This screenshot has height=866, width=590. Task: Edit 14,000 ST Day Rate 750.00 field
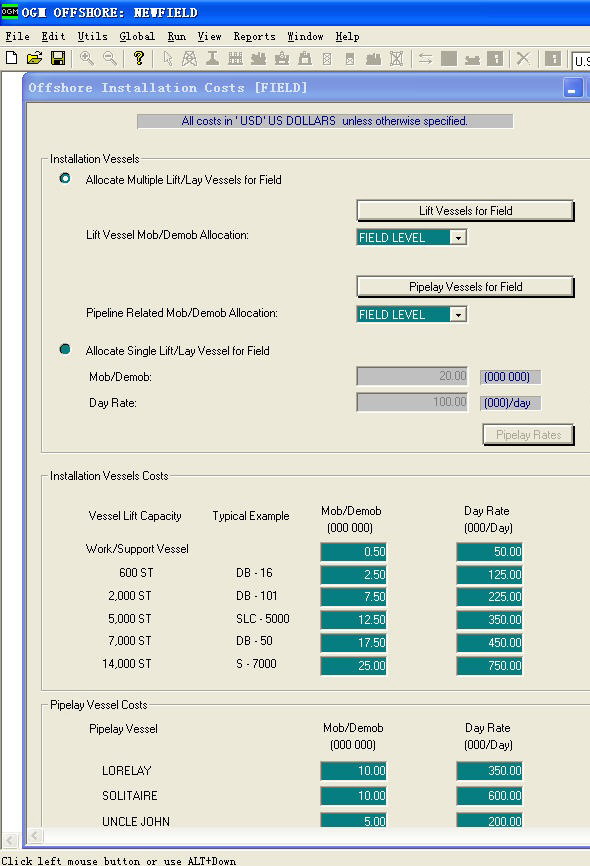(489, 666)
